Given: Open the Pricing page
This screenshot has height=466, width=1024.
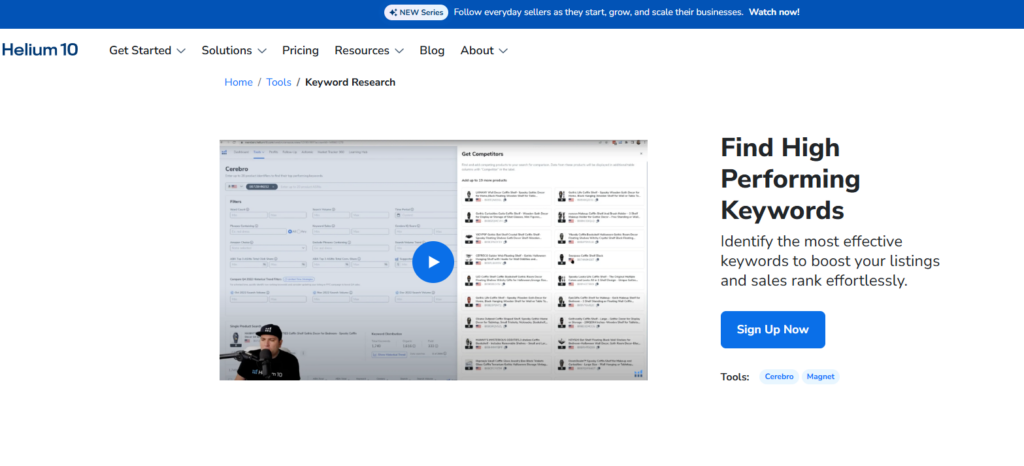Looking at the screenshot, I should pyautogui.click(x=300, y=50).
